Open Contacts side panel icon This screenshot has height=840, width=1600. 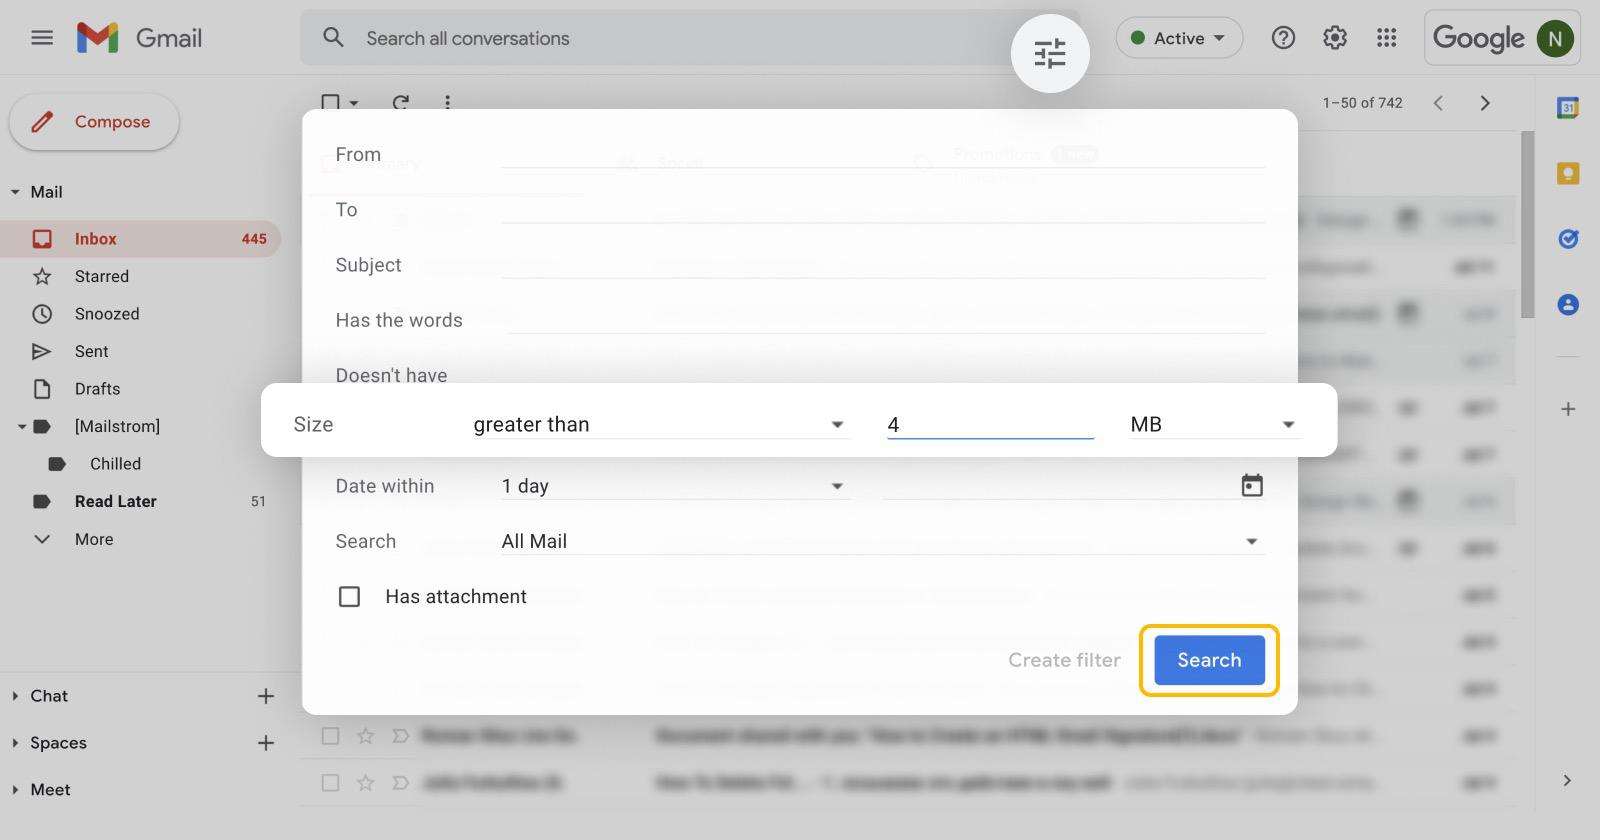click(1568, 304)
